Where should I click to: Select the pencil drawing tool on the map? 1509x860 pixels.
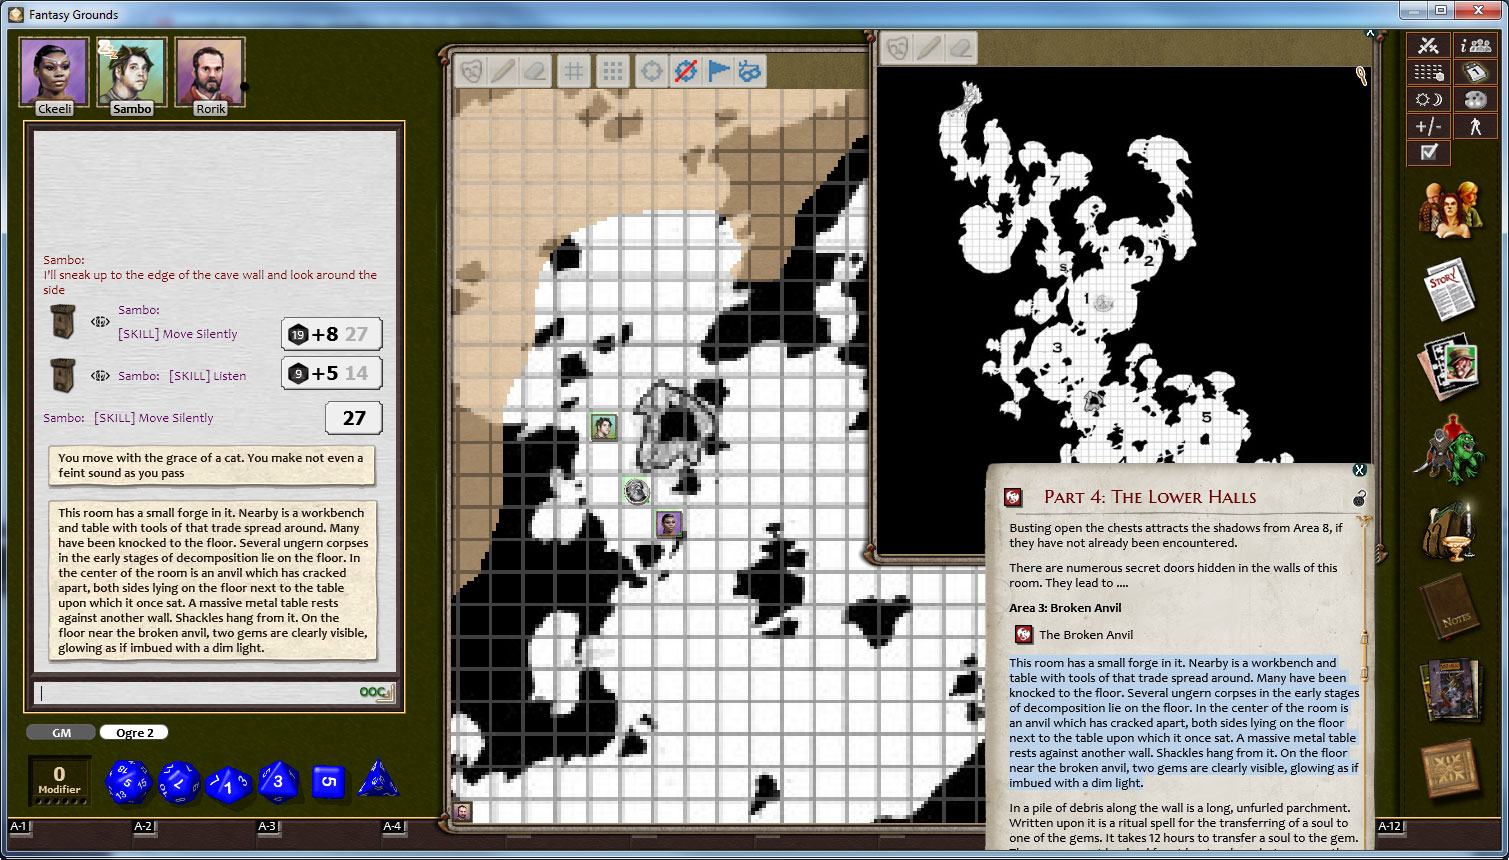[x=502, y=71]
